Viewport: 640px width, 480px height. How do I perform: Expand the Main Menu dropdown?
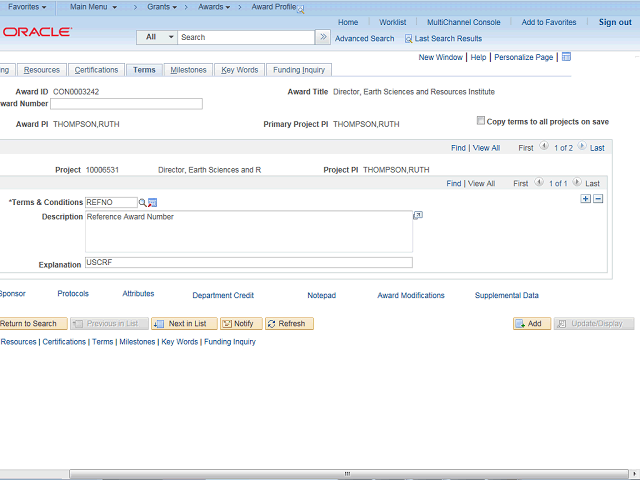coord(93,7)
